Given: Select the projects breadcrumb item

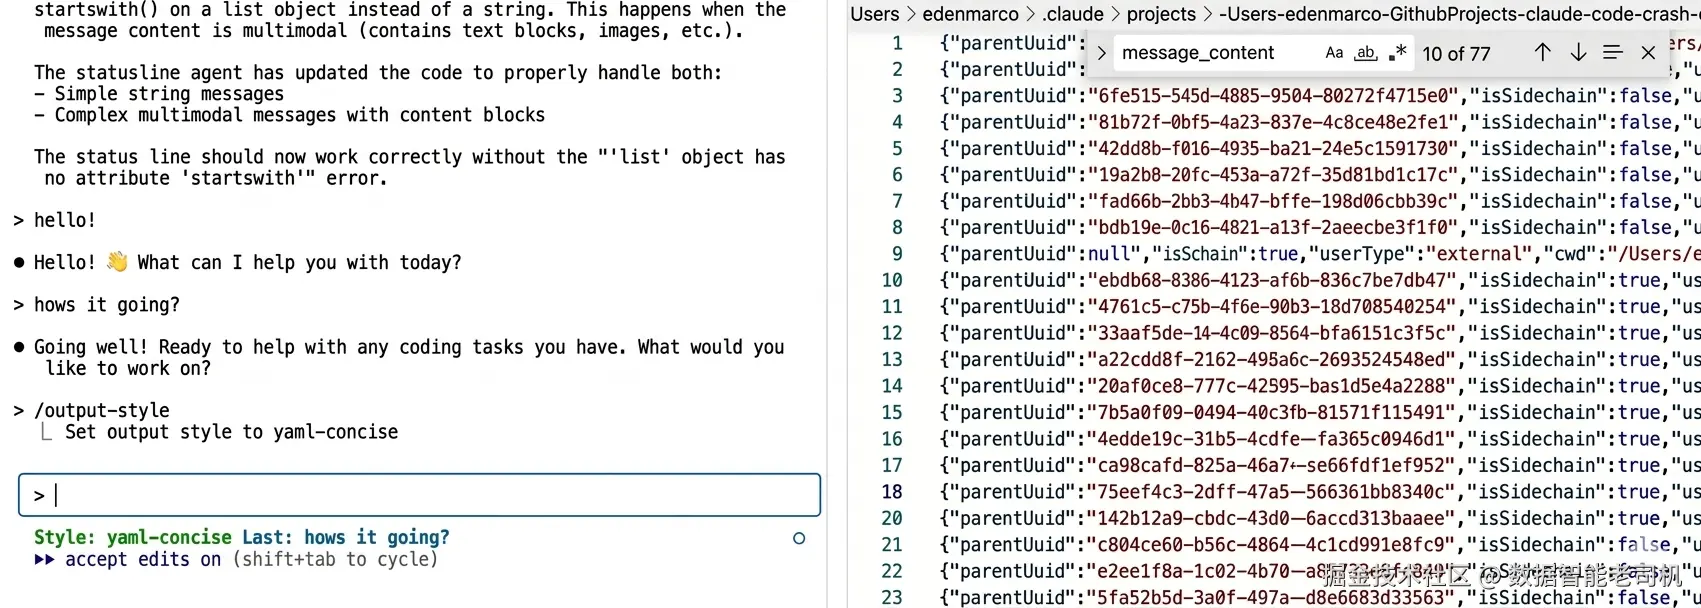Looking at the screenshot, I should 1161,14.
